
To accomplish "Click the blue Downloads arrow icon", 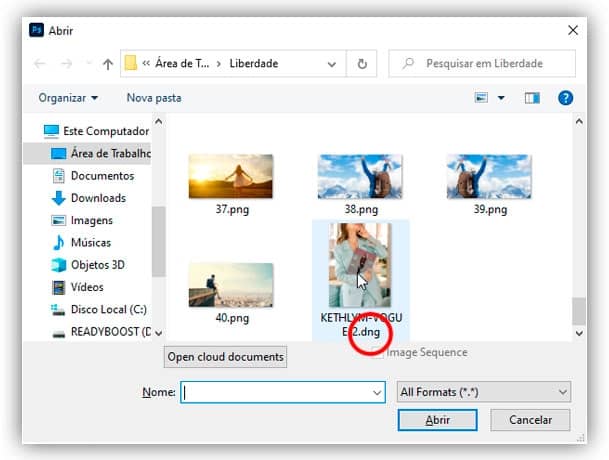I will tap(59, 198).
